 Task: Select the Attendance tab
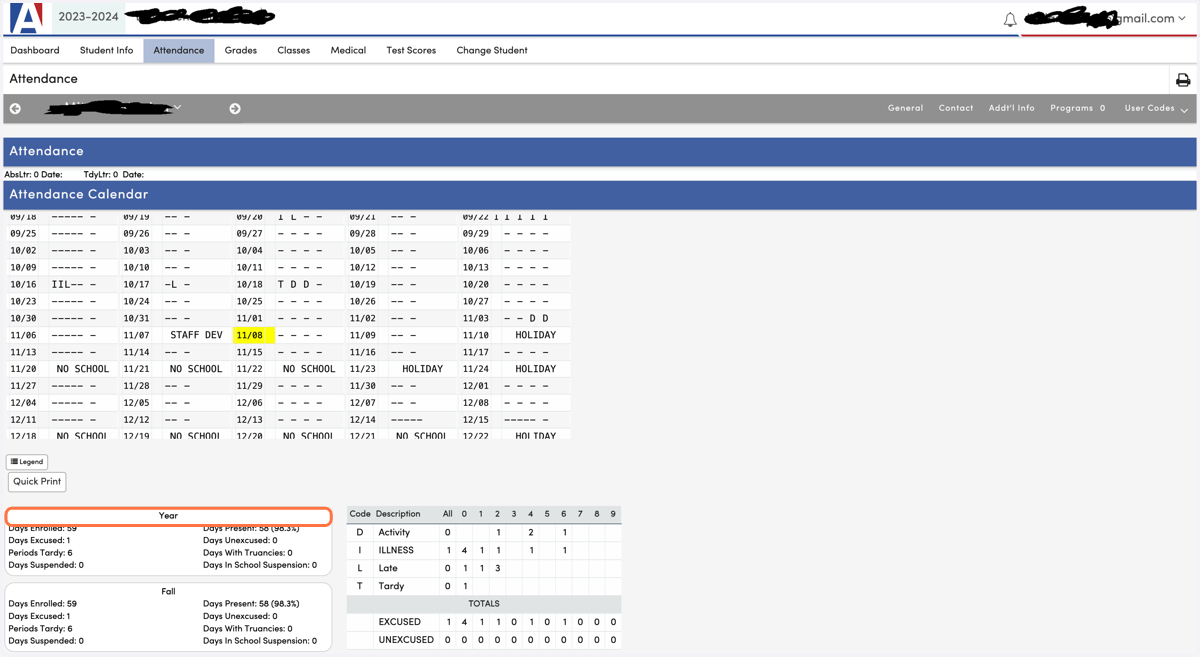tap(179, 50)
